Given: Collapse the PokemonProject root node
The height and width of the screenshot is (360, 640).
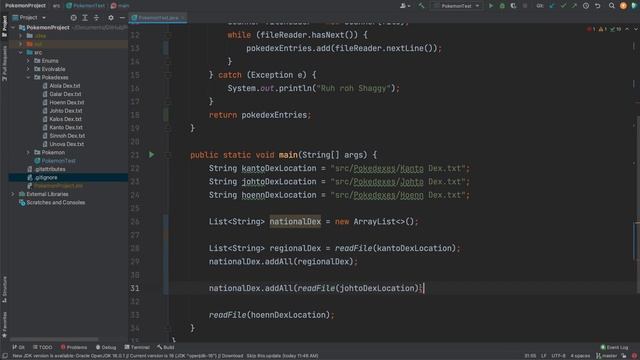Looking at the screenshot, I should pyautogui.click(x=13, y=28).
